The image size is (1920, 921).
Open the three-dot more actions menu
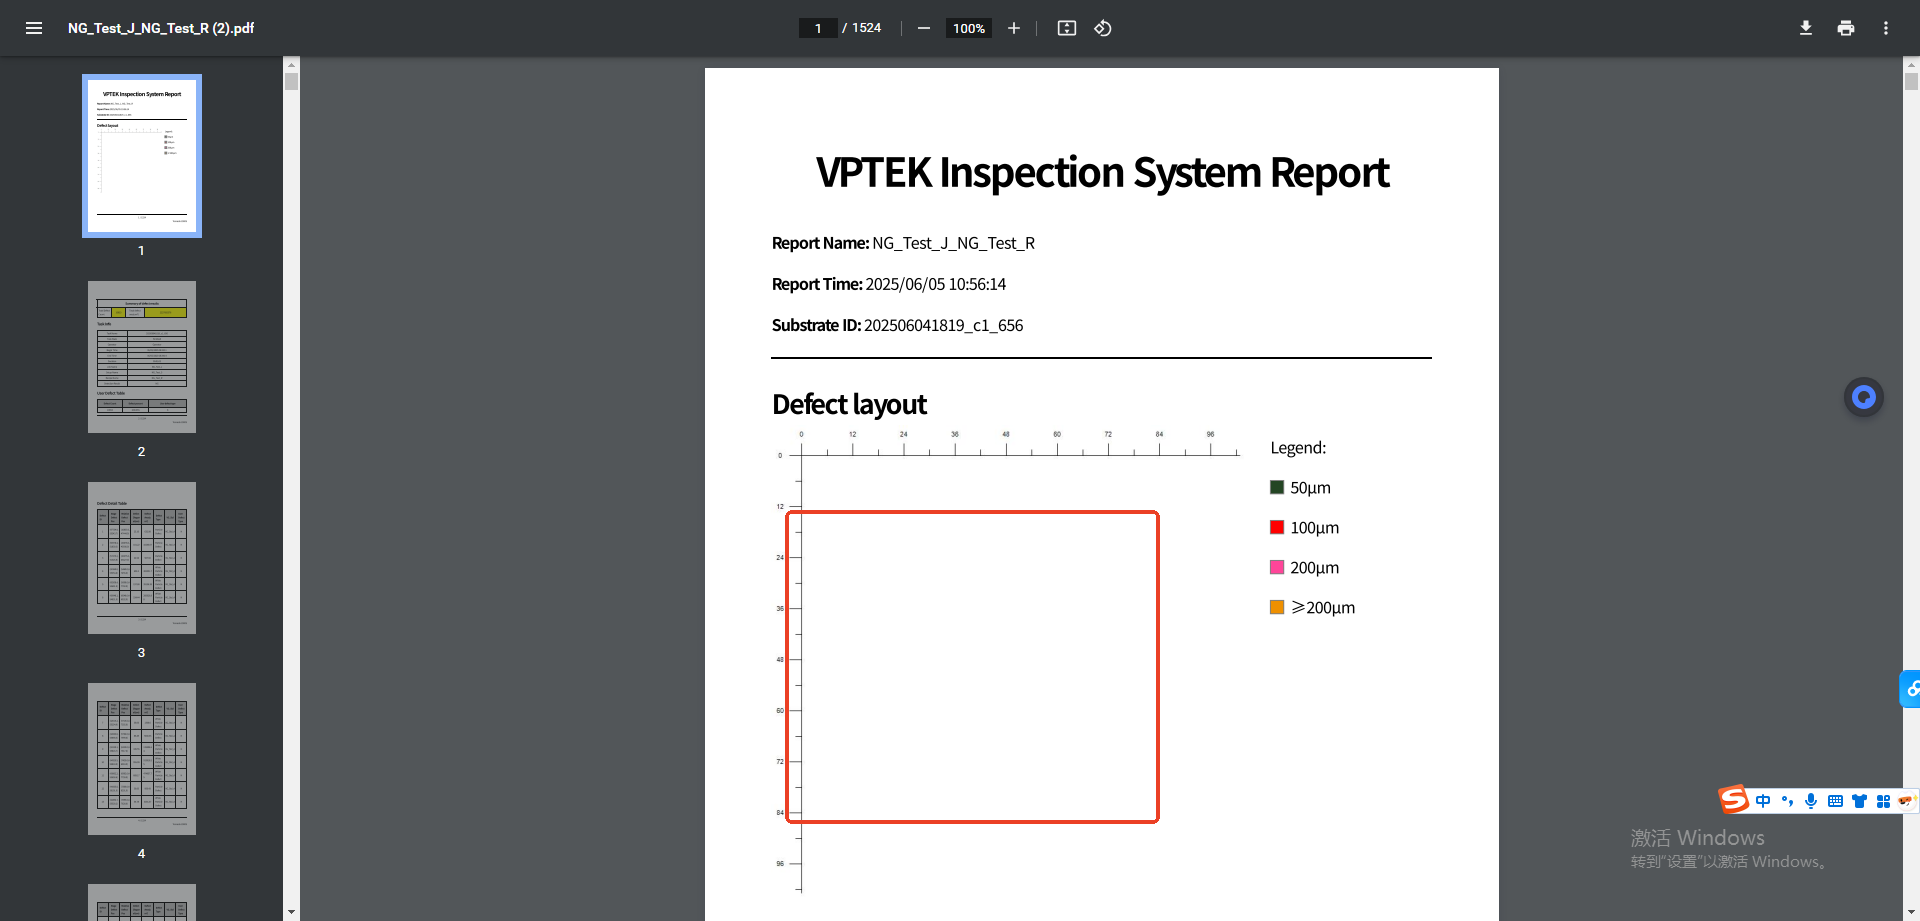tap(1886, 28)
